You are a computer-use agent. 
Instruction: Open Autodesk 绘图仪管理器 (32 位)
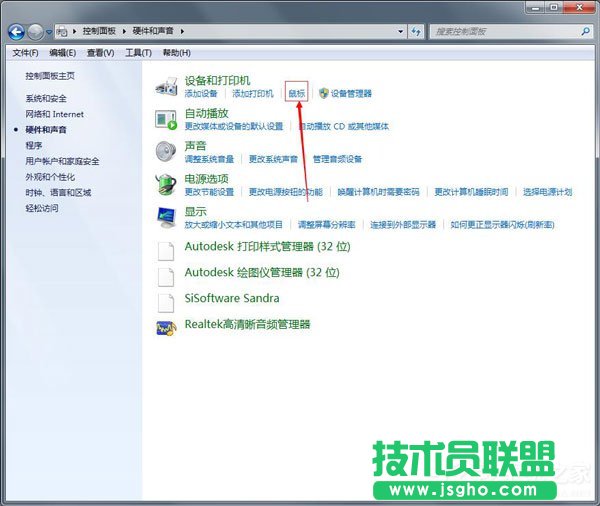click(x=262, y=273)
